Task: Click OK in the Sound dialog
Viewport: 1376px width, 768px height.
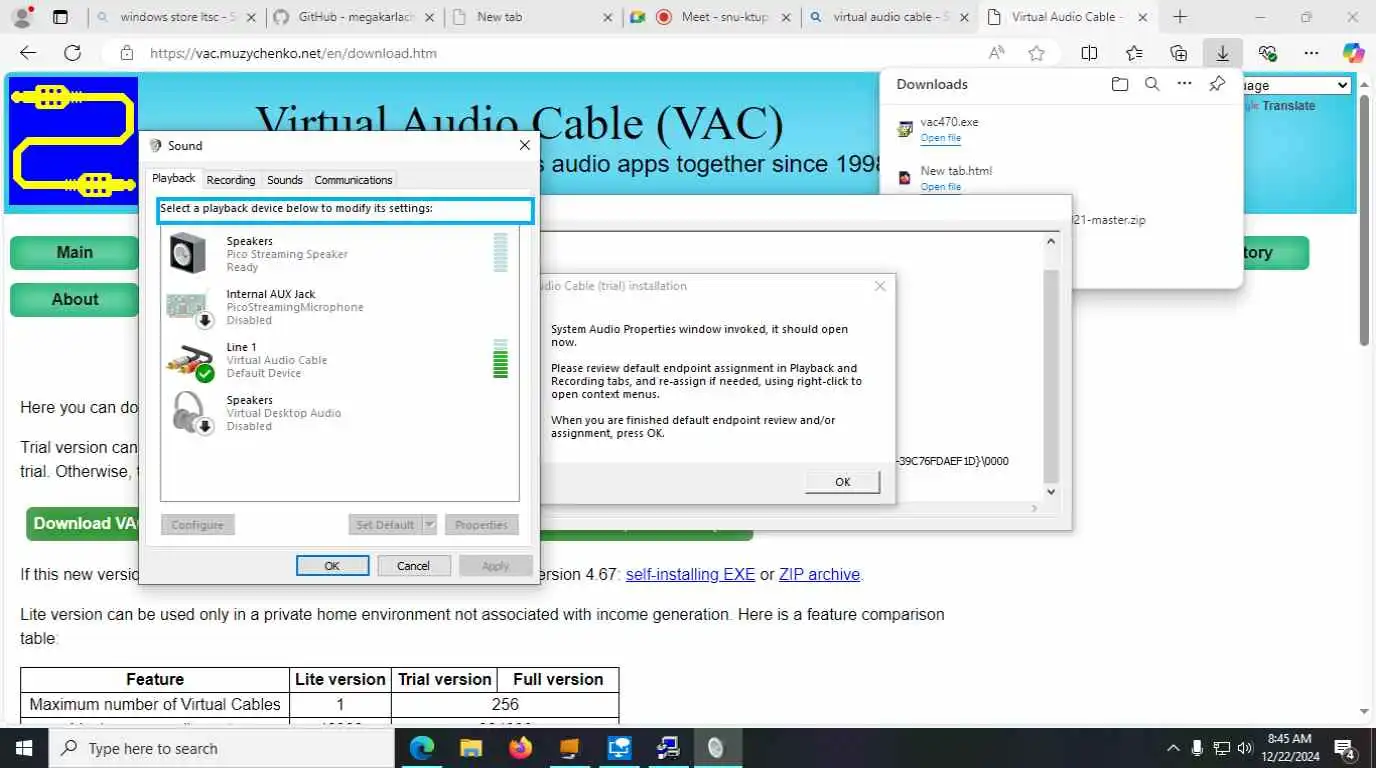Action: [x=332, y=566]
